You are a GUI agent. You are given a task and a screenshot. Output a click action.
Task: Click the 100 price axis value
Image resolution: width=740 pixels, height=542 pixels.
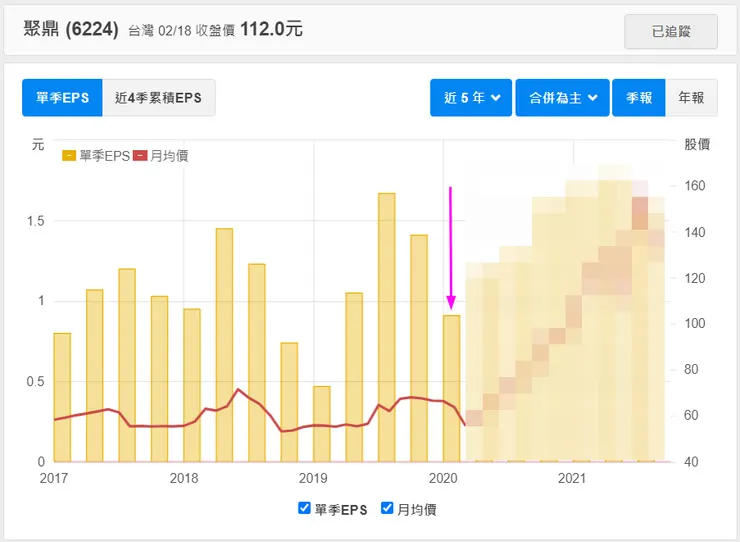(x=695, y=323)
